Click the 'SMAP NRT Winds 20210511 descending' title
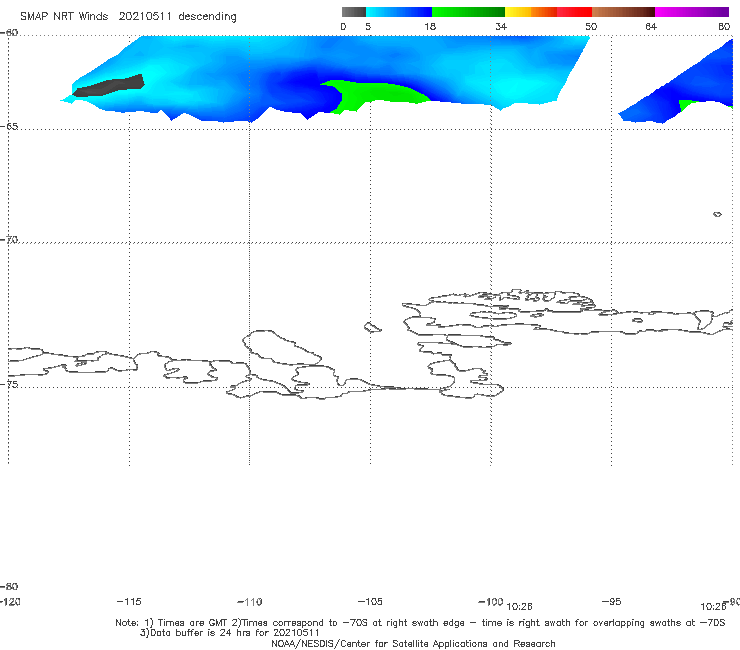Viewport: 740px width, 650px height. coord(128,17)
